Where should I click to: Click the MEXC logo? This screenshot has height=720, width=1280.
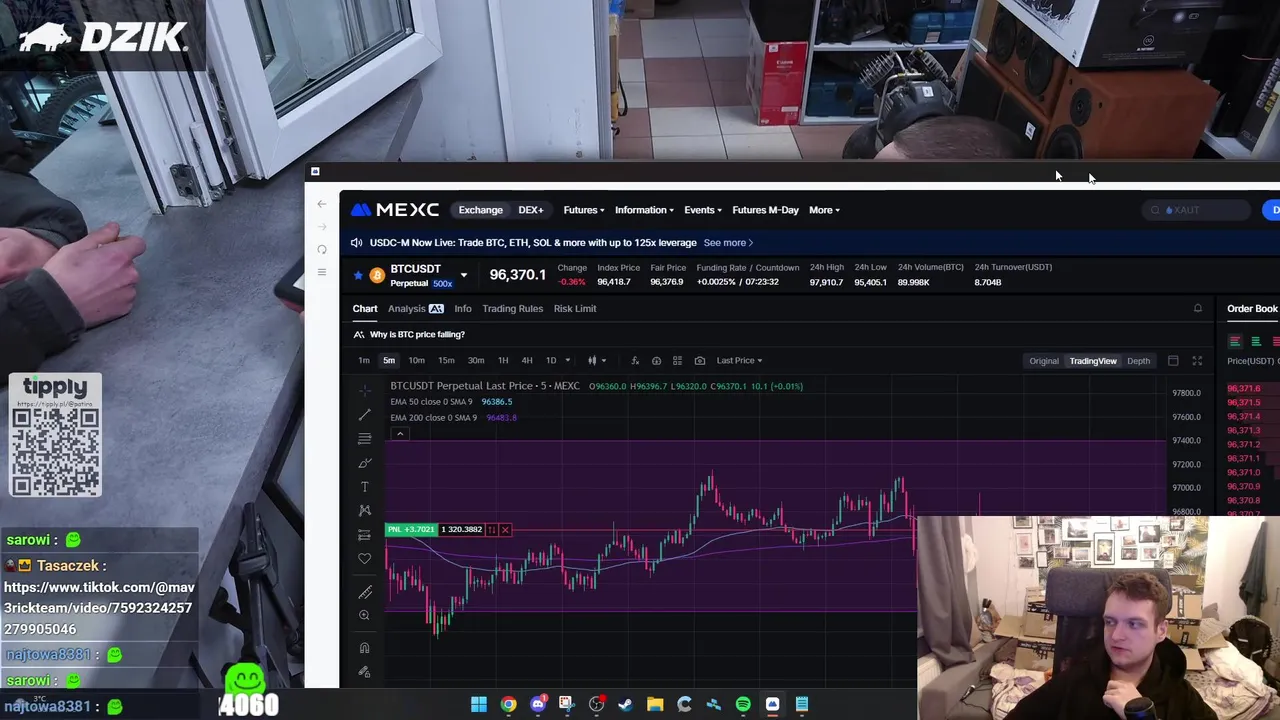[x=394, y=210]
